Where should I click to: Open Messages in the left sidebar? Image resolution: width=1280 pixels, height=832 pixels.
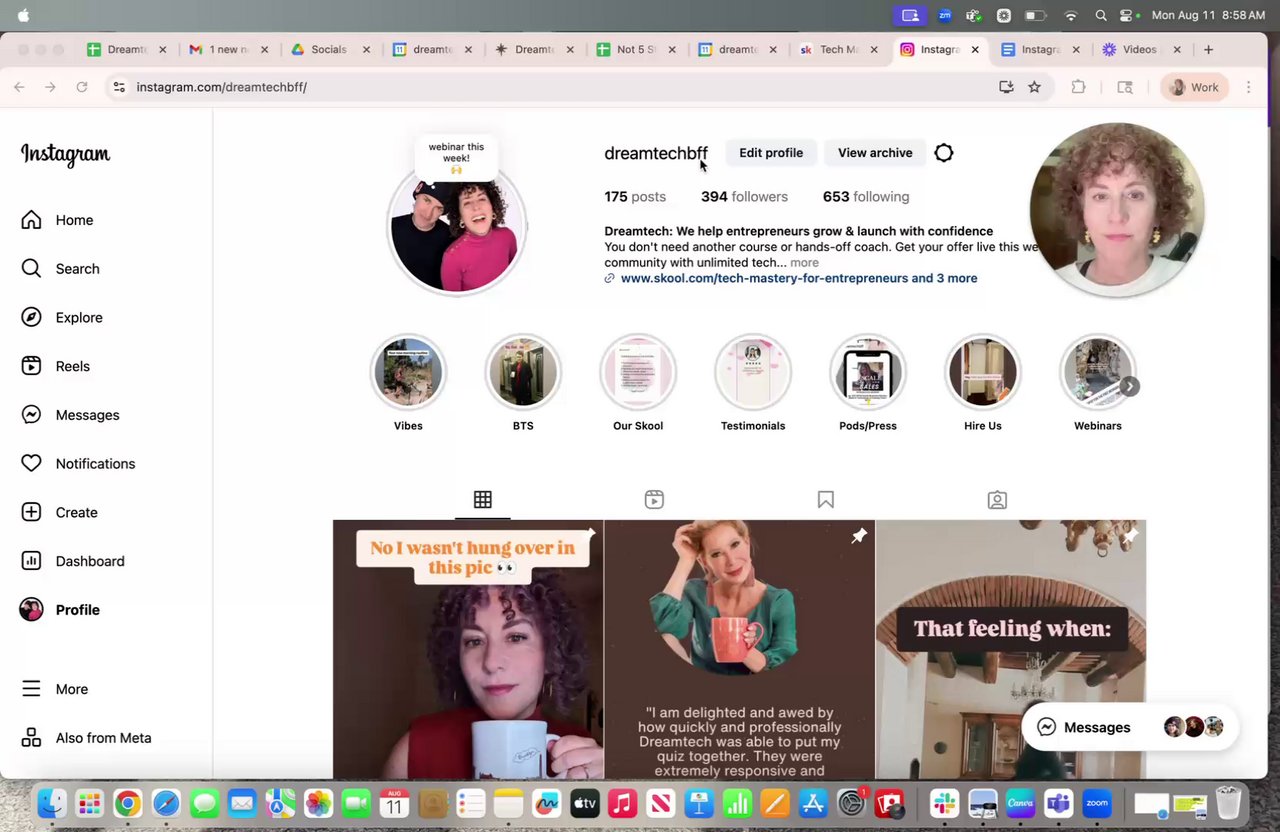tap(70, 415)
